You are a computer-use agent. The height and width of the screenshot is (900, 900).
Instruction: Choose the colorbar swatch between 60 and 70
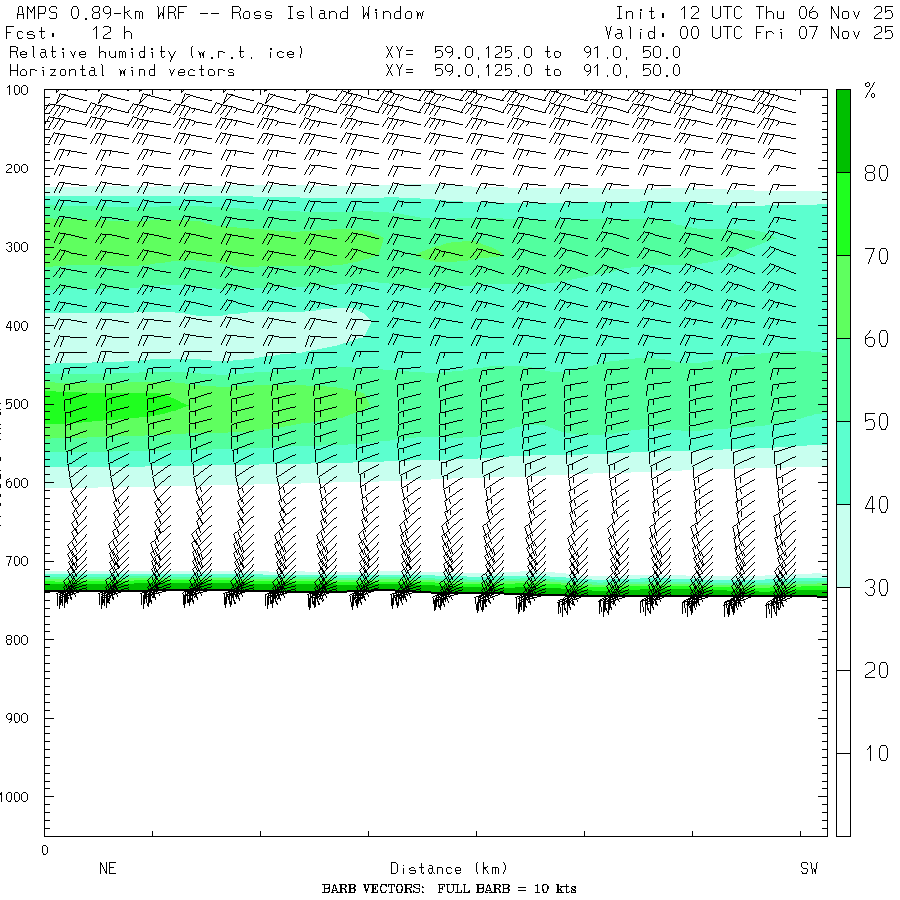843,296
